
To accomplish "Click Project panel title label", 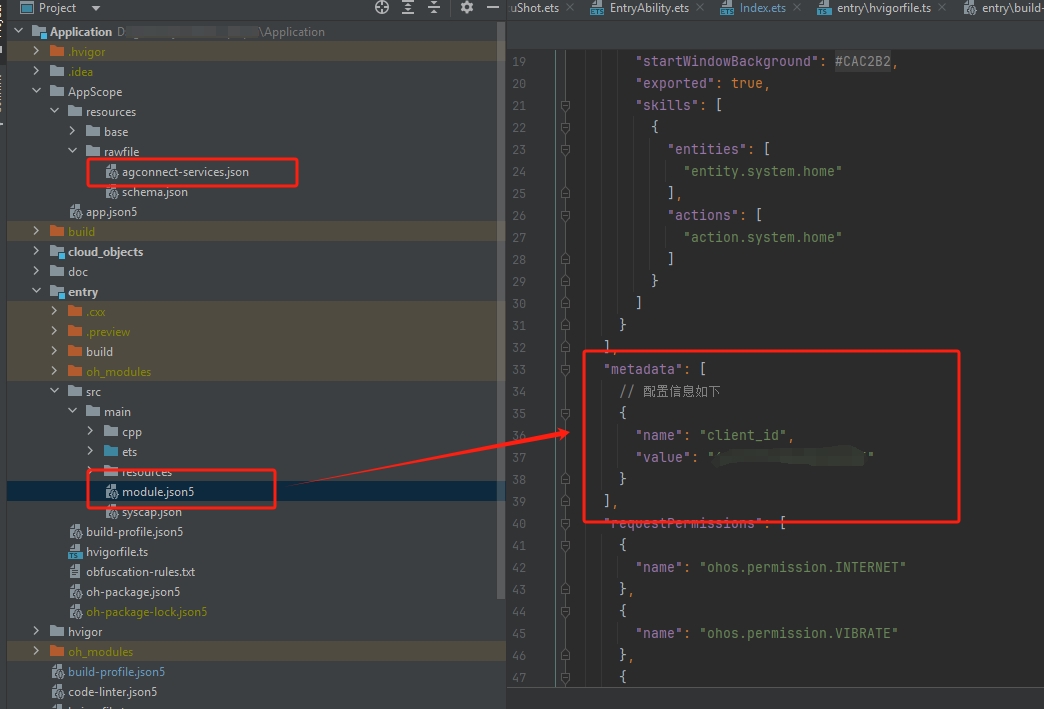I will click(x=57, y=8).
